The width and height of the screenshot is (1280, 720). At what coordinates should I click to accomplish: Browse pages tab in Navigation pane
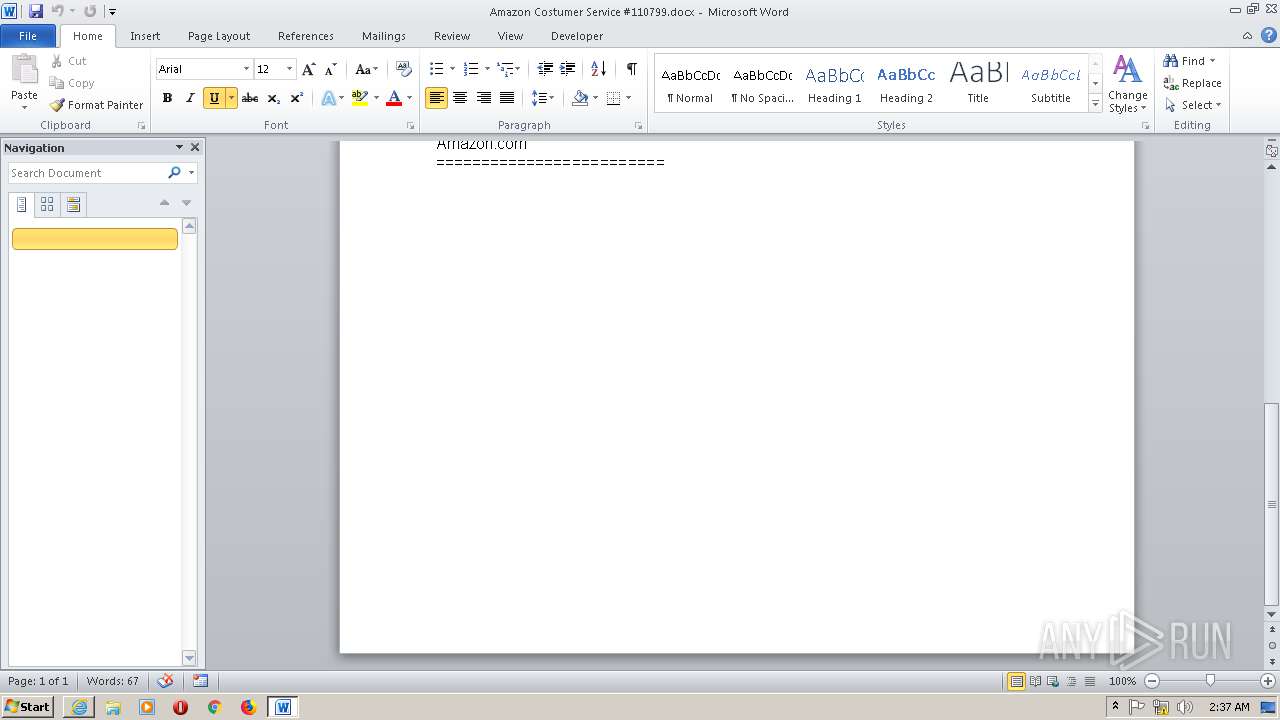tap(47, 205)
